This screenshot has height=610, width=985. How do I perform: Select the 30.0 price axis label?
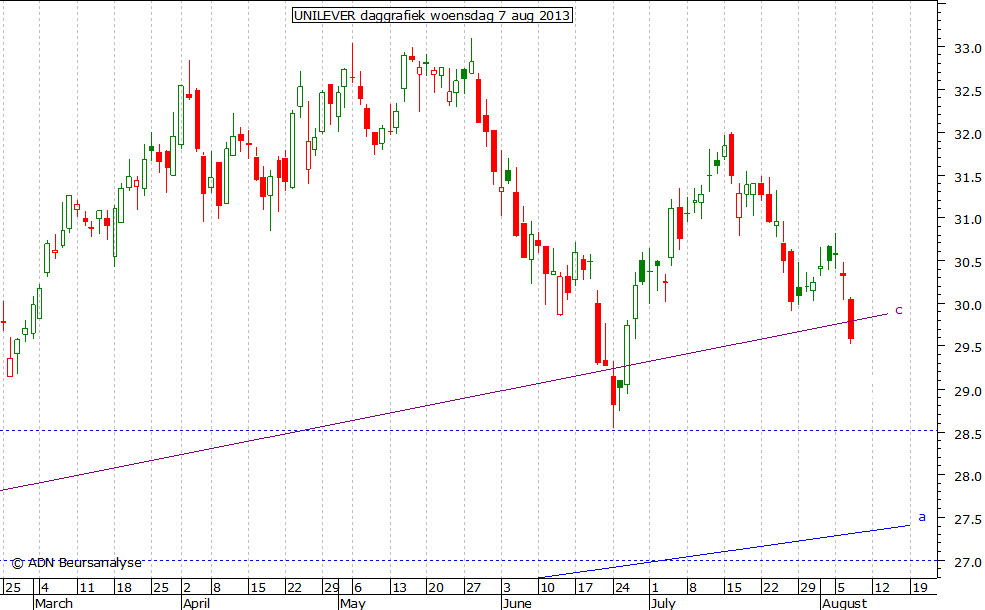click(967, 305)
